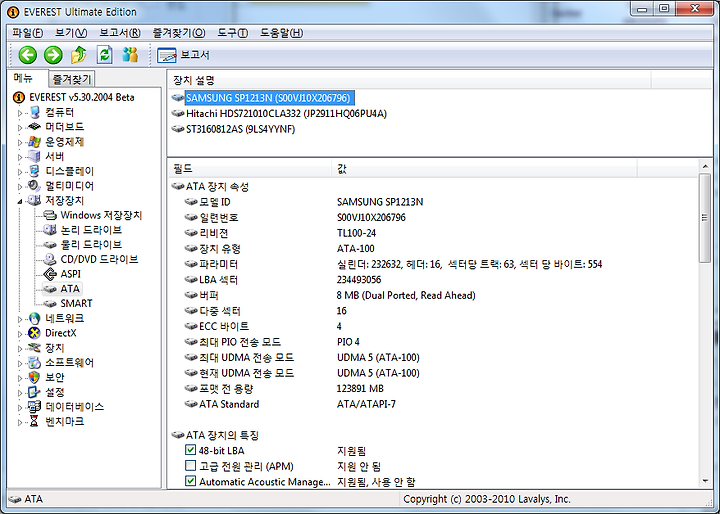Screen dimensions: 720x514
Task: Expand the 머더보드 tree node
Action: 20,127
